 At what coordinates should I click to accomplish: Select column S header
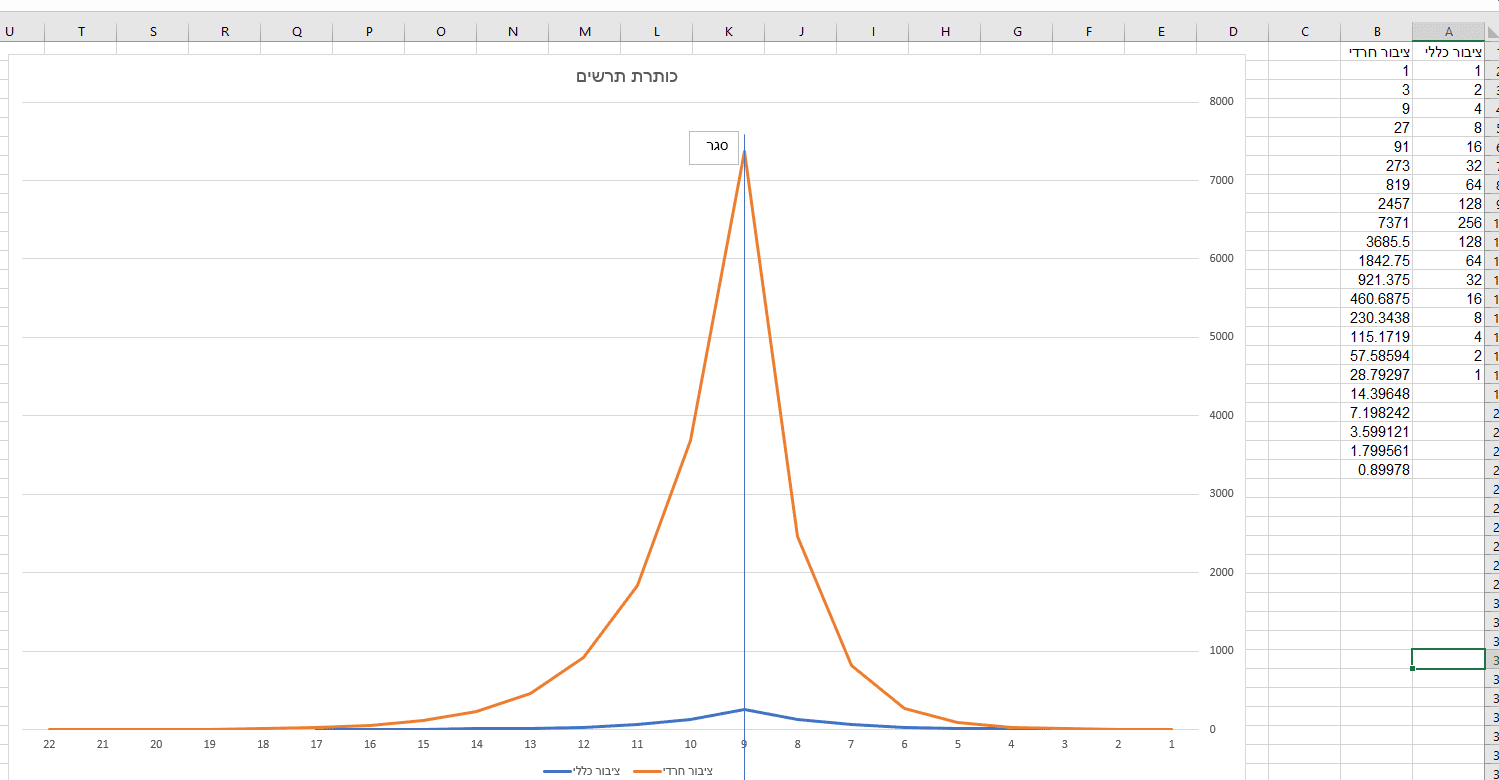[153, 31]
